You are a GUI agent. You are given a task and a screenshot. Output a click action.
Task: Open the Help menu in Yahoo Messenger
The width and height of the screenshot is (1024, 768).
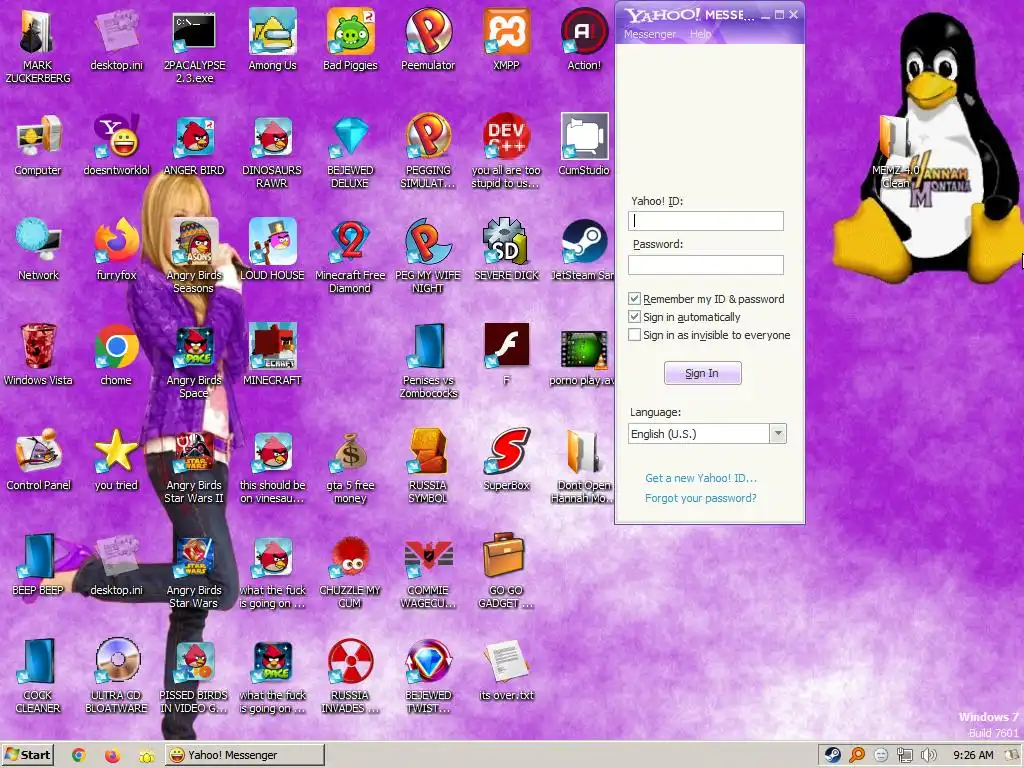click(x=700, y=34)
